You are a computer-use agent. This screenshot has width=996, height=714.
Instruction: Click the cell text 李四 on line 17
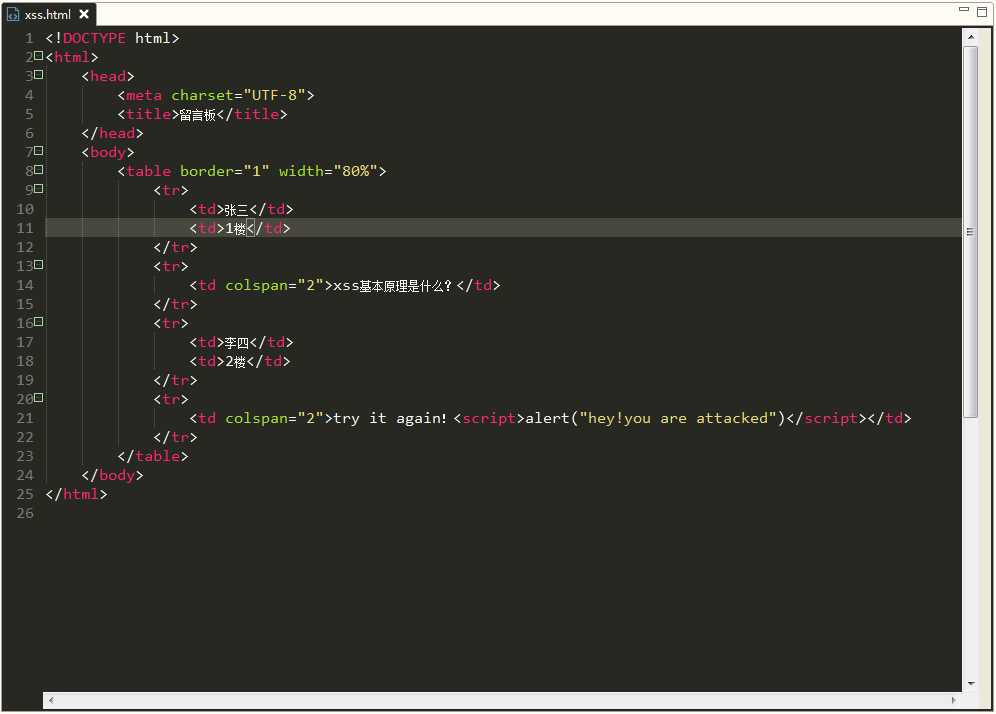click(236, 342)
